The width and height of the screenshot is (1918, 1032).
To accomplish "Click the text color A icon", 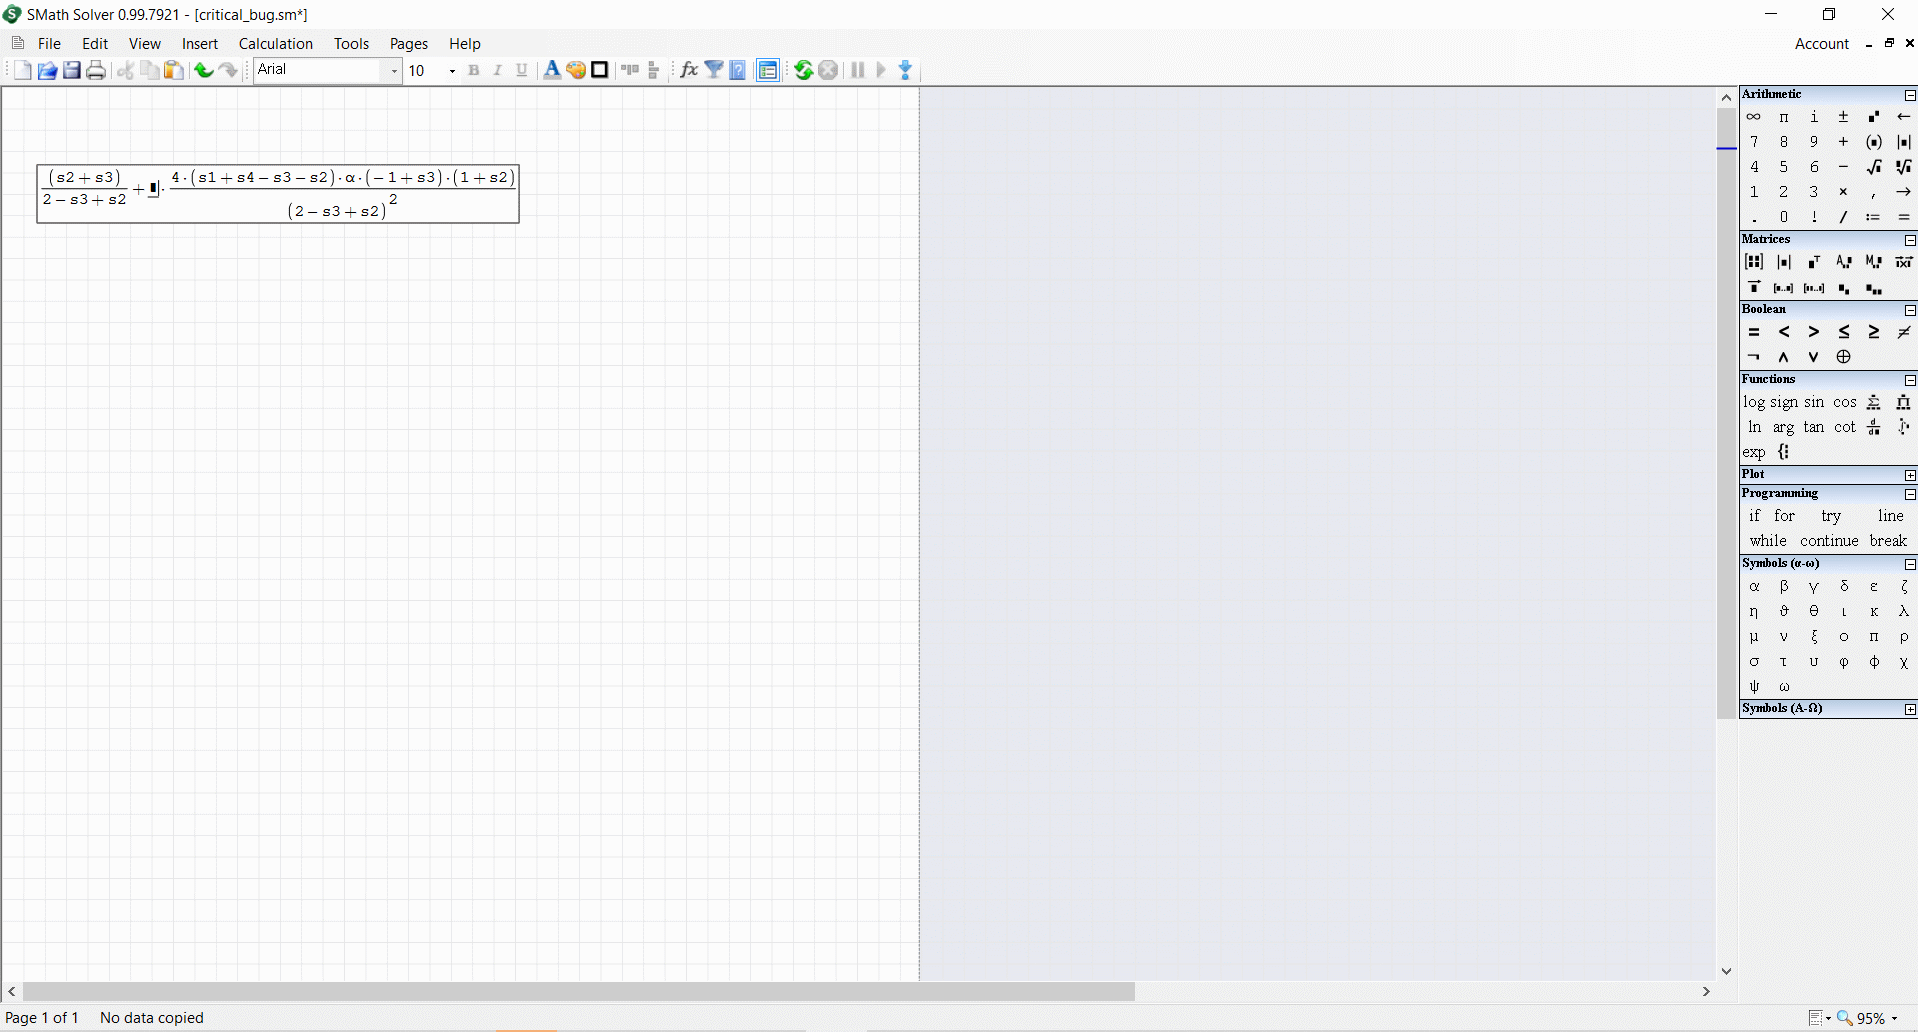I will 551,70.
